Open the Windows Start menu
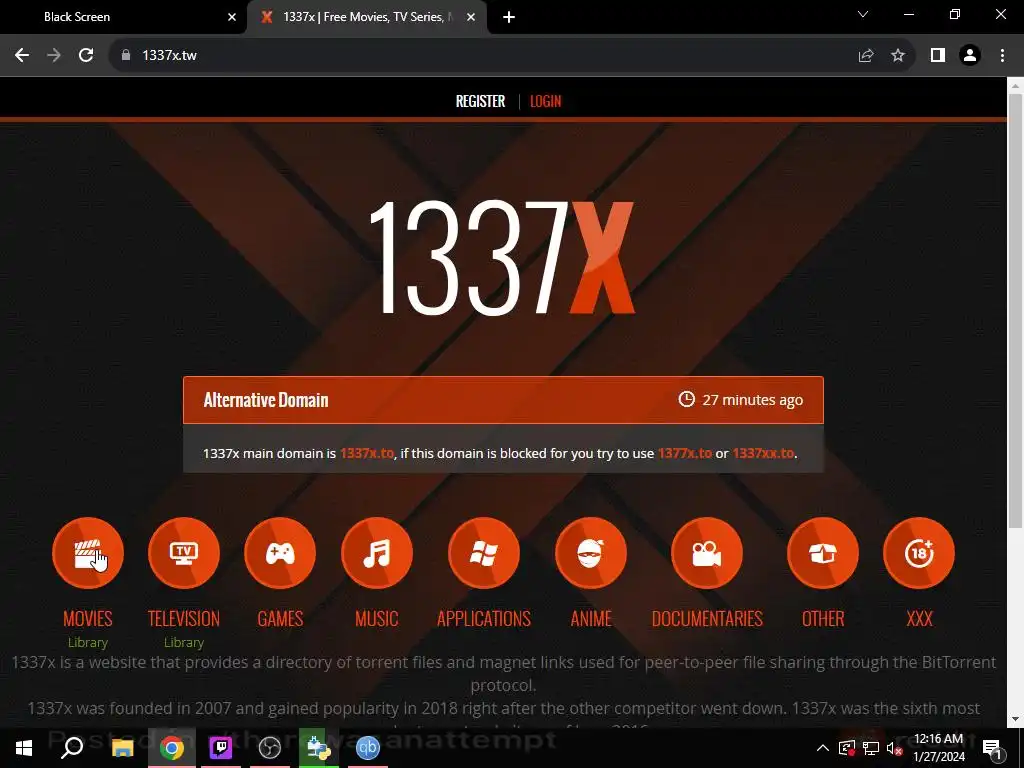Screen dimensions: 1024x768 tap(24, 748)
